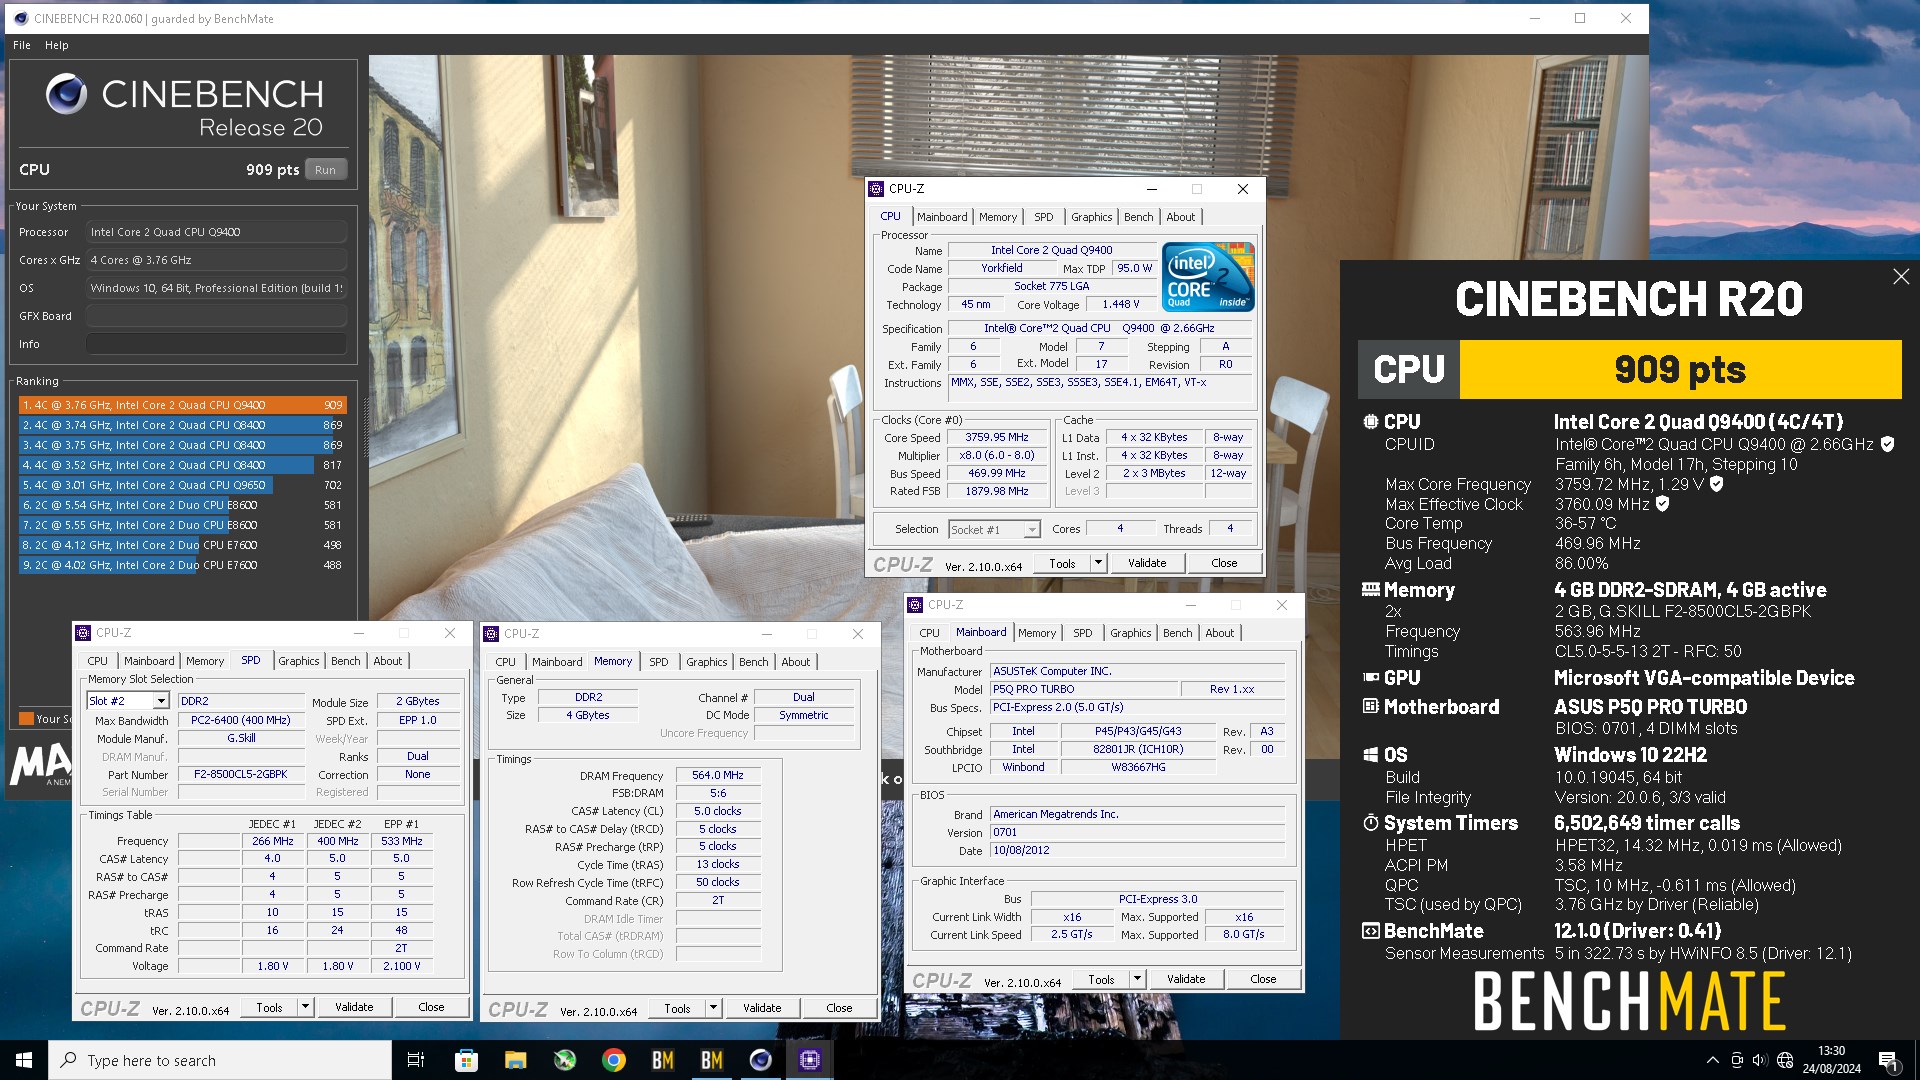Screen dimensions: 1920x1080
Task: Click Tools button in CPU-Z Memory window
Action: (x=677, y=1008)
